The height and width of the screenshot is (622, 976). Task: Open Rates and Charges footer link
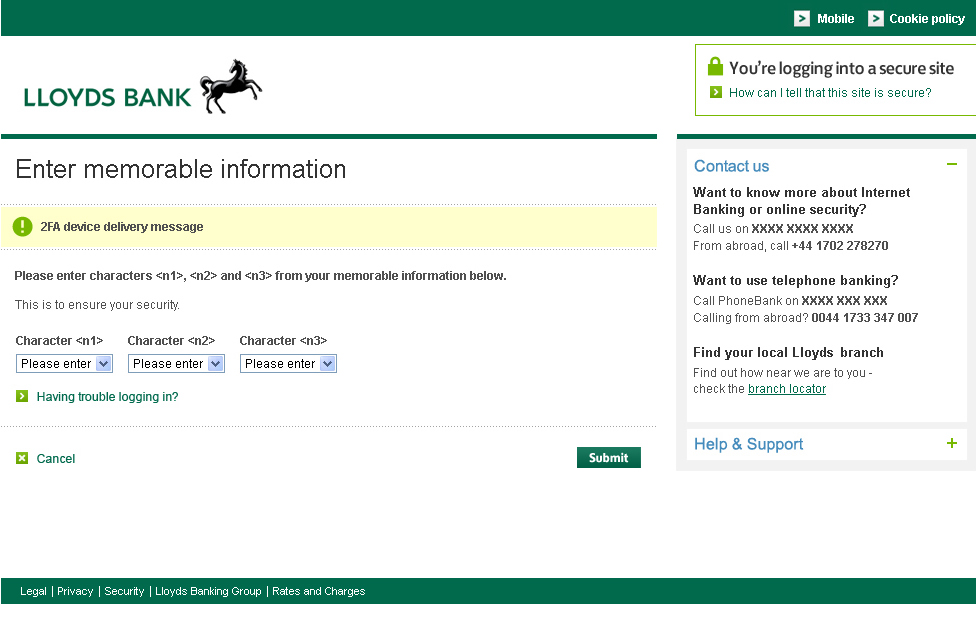[319, 591]
